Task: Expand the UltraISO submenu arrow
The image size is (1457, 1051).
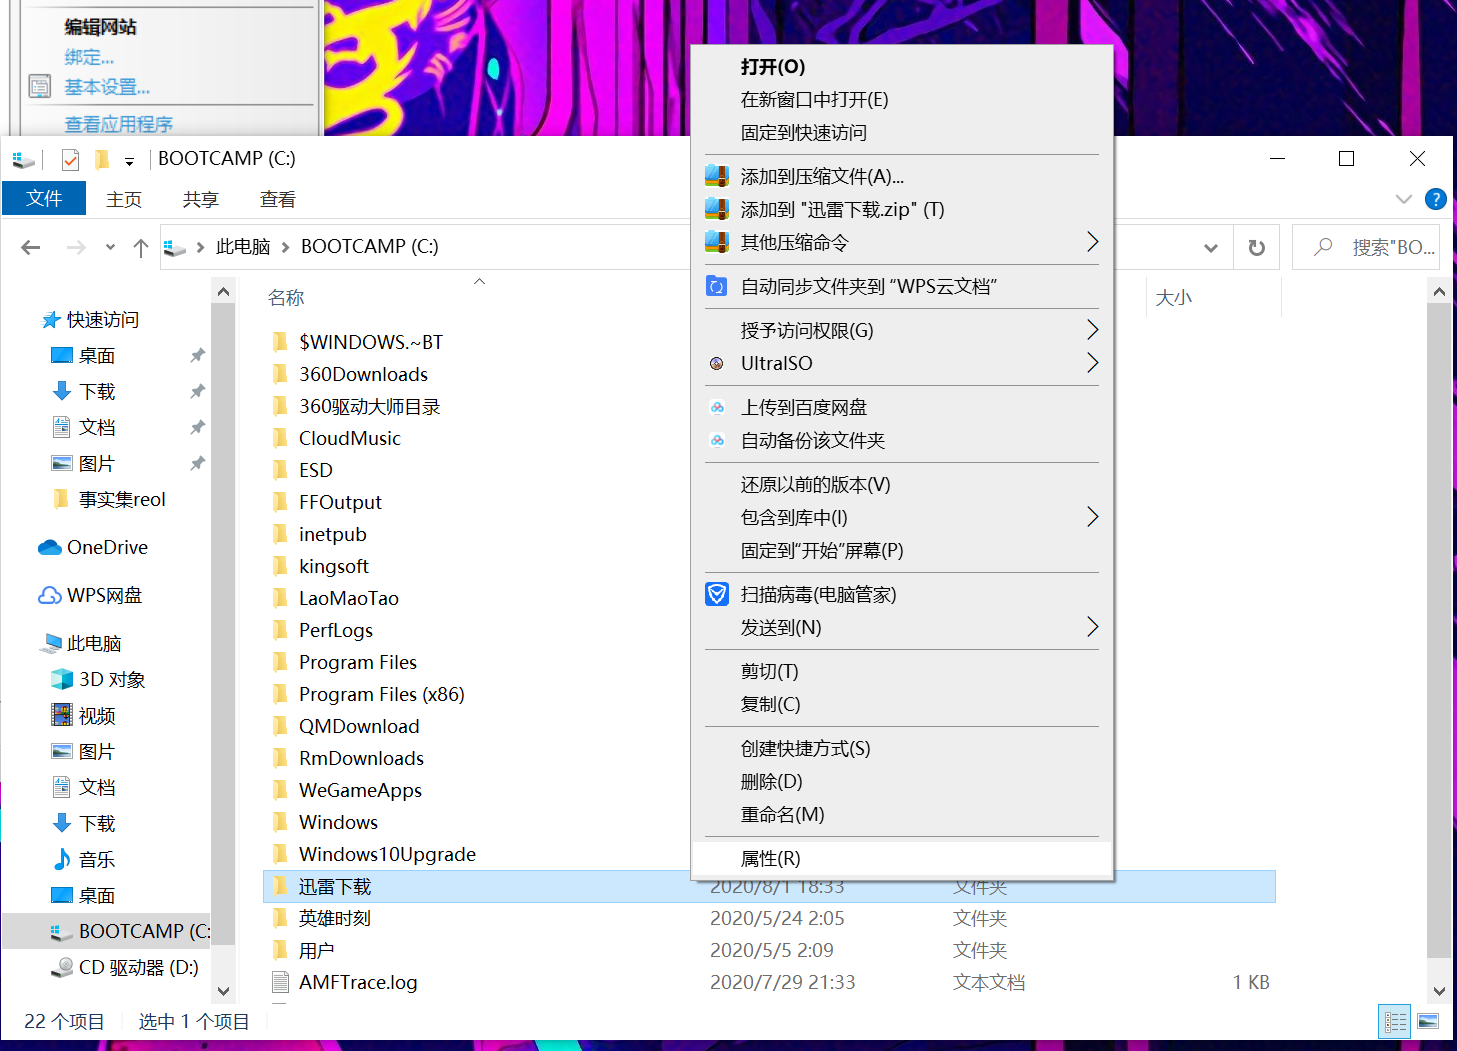Action: click(x=1092, y=363)
